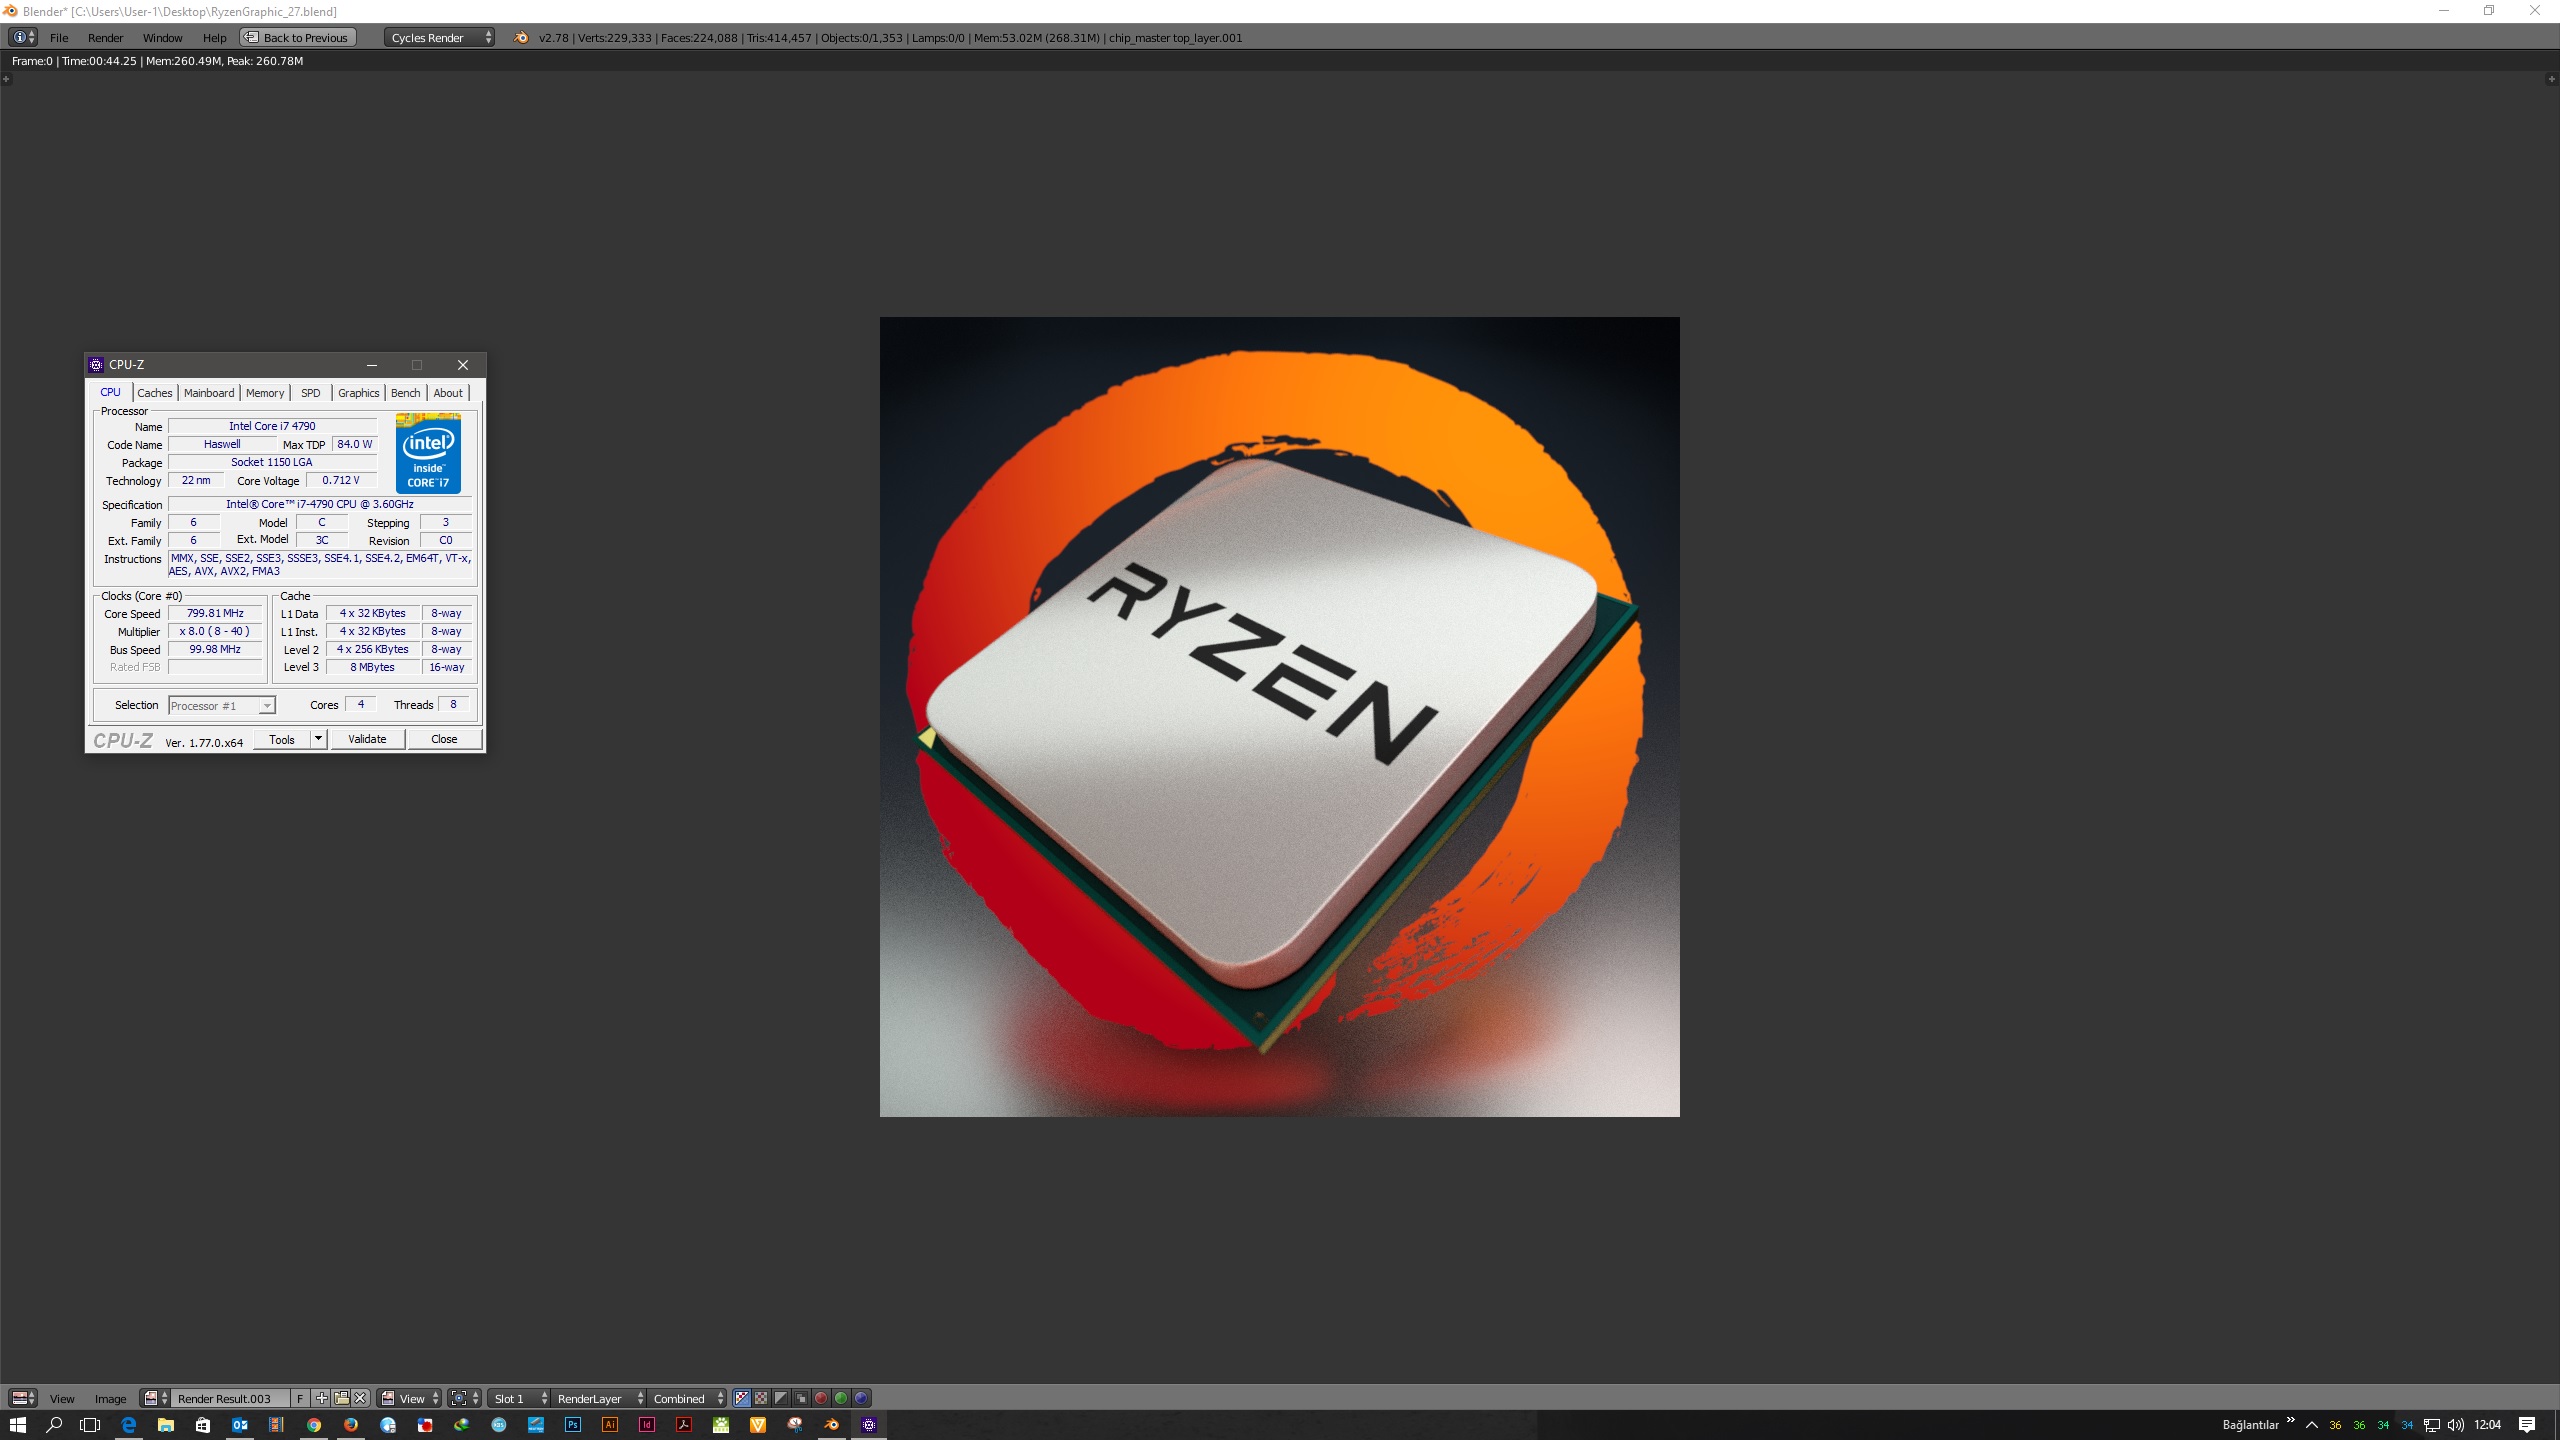Unlink the image with the X icon
2560x1440 pixels.
click(361, 1398)
